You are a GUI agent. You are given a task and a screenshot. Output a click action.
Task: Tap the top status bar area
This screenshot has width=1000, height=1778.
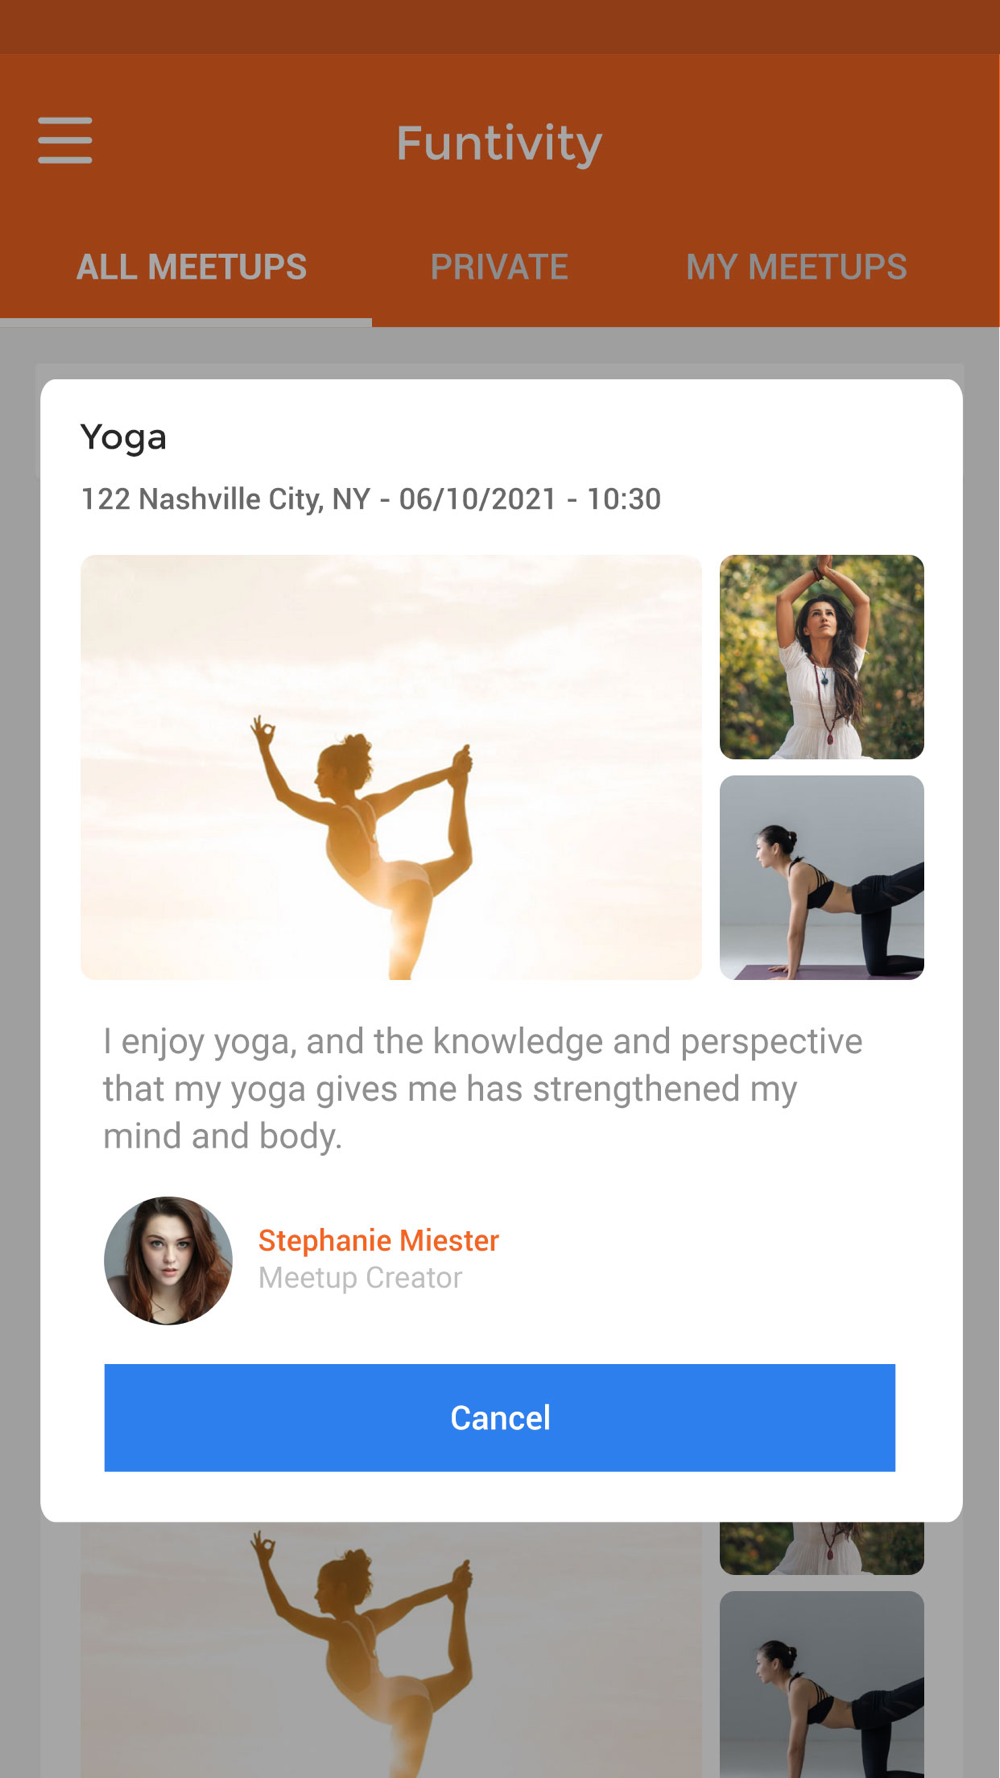point(500,27)
